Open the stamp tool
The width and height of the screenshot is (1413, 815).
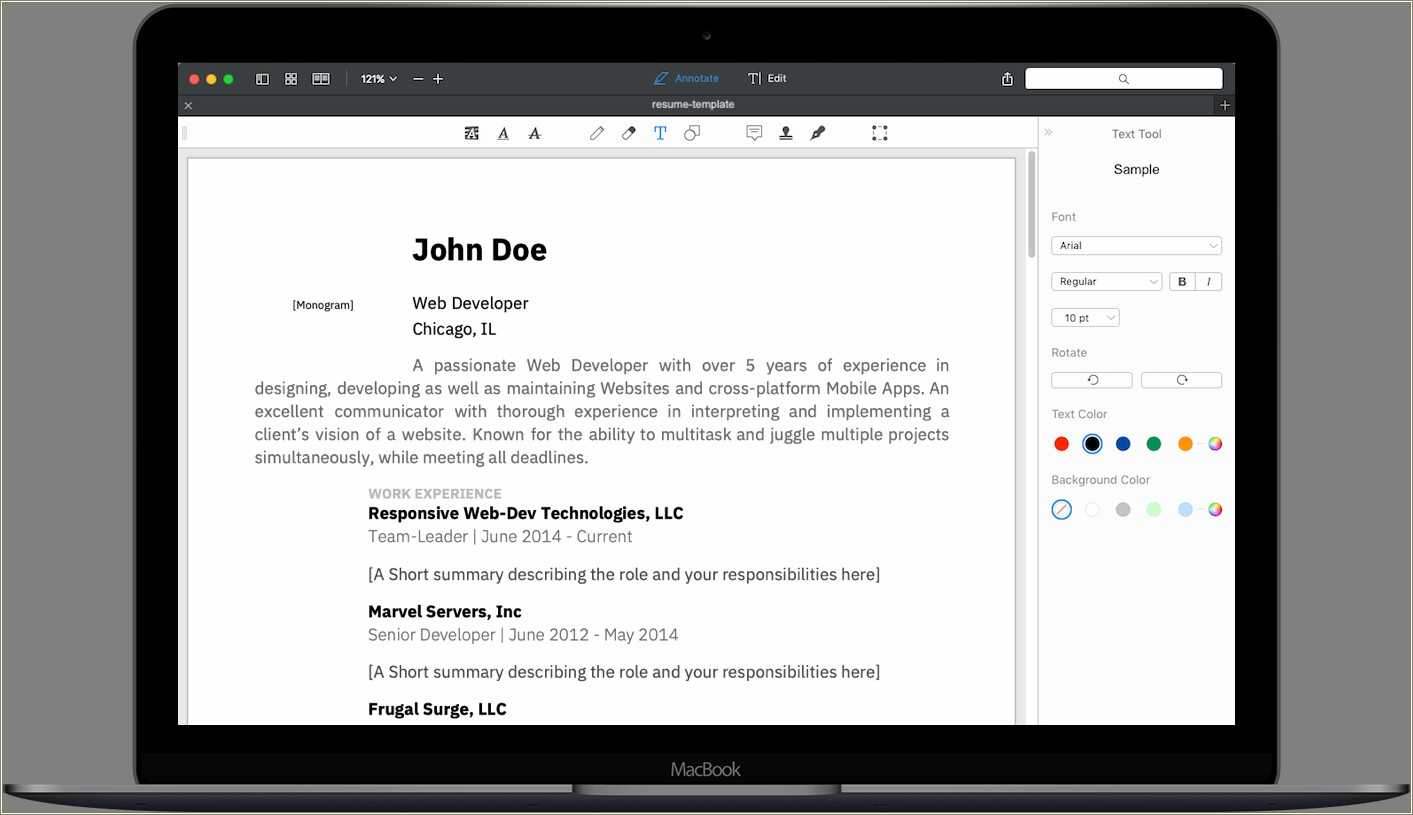(x=786, y=133)
